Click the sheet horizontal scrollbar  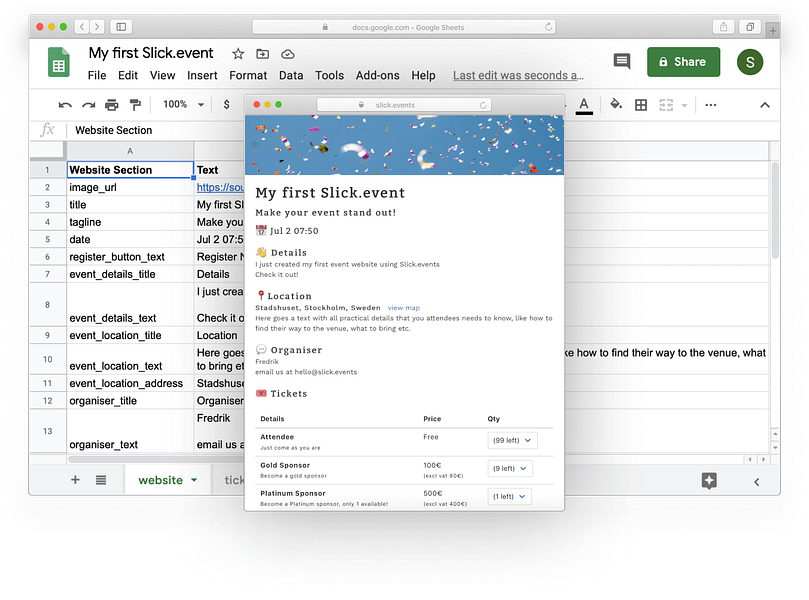[155, 459]
